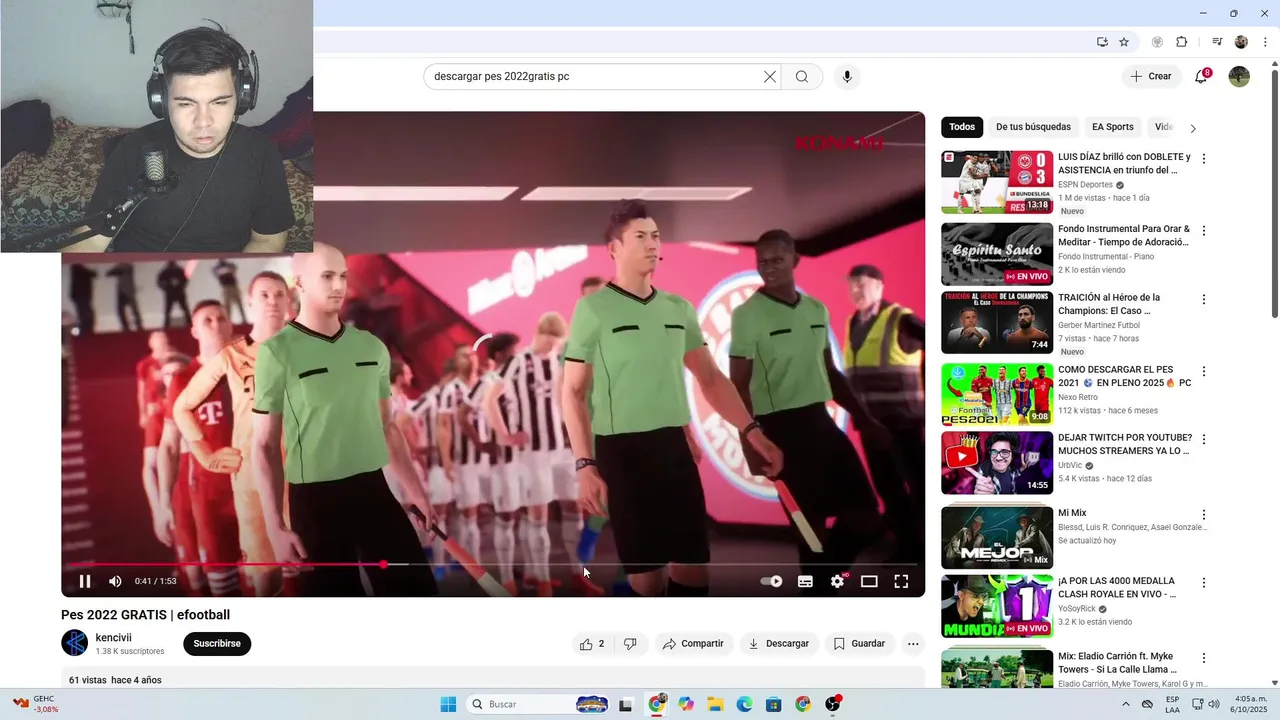This screenshot has height=720, width=1280.
Task: Open Chrome's media control icon
Action: pos(1217,42)
